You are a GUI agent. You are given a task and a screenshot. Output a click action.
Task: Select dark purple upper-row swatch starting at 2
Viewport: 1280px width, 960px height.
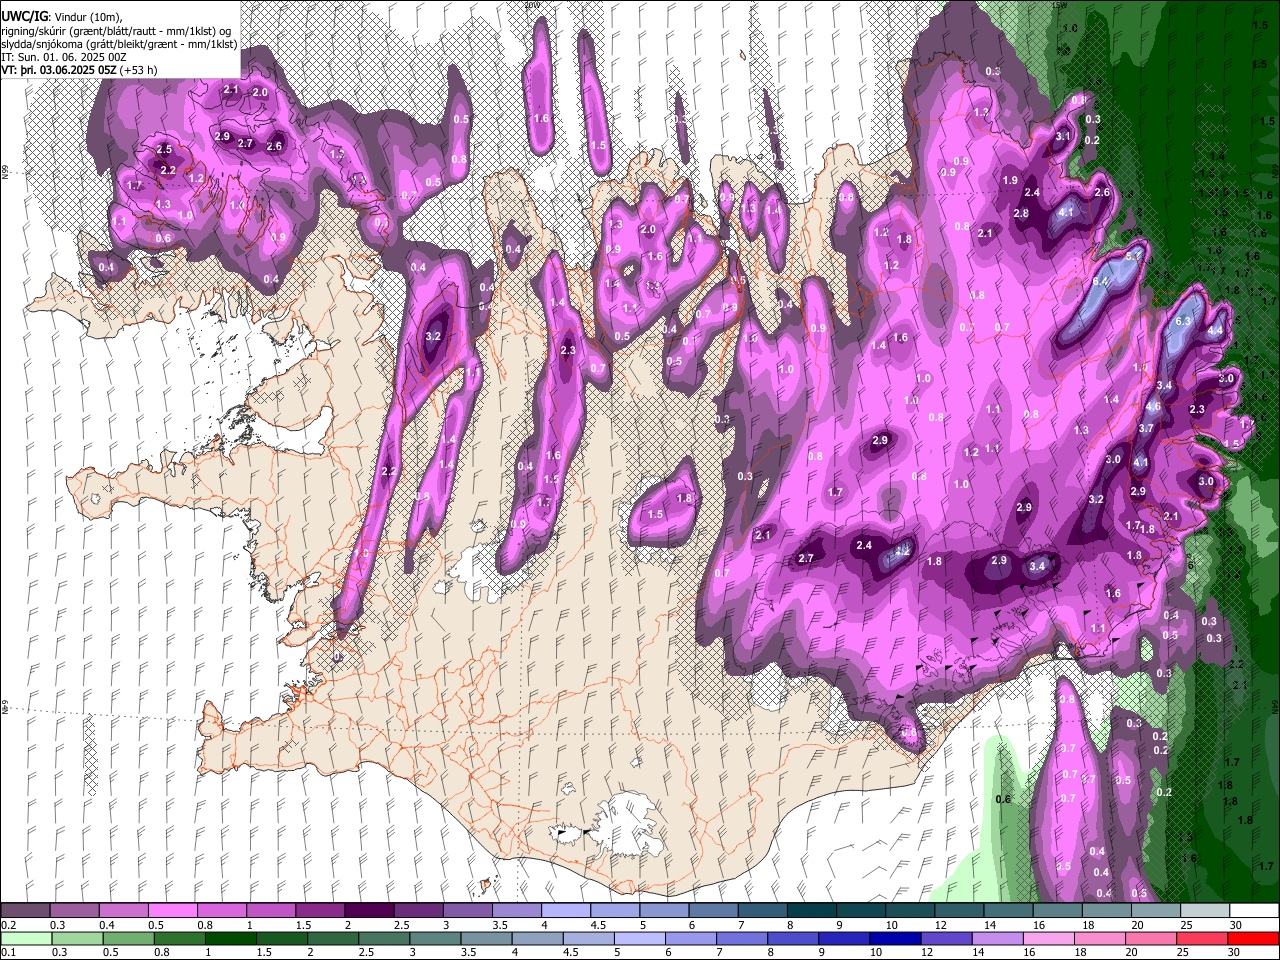370,911
